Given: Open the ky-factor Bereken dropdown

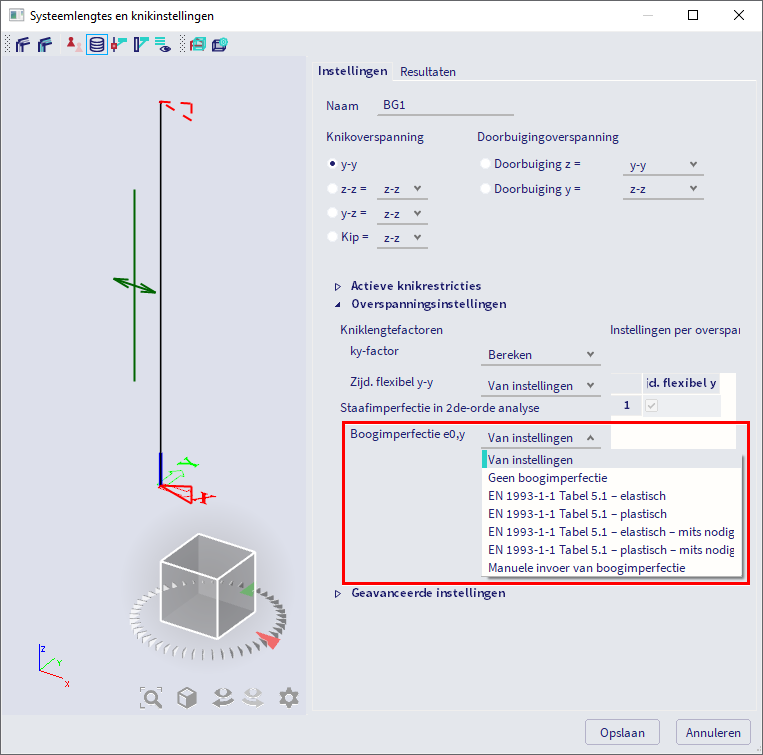Looking at the screenshot, I should tap(540, 355).
